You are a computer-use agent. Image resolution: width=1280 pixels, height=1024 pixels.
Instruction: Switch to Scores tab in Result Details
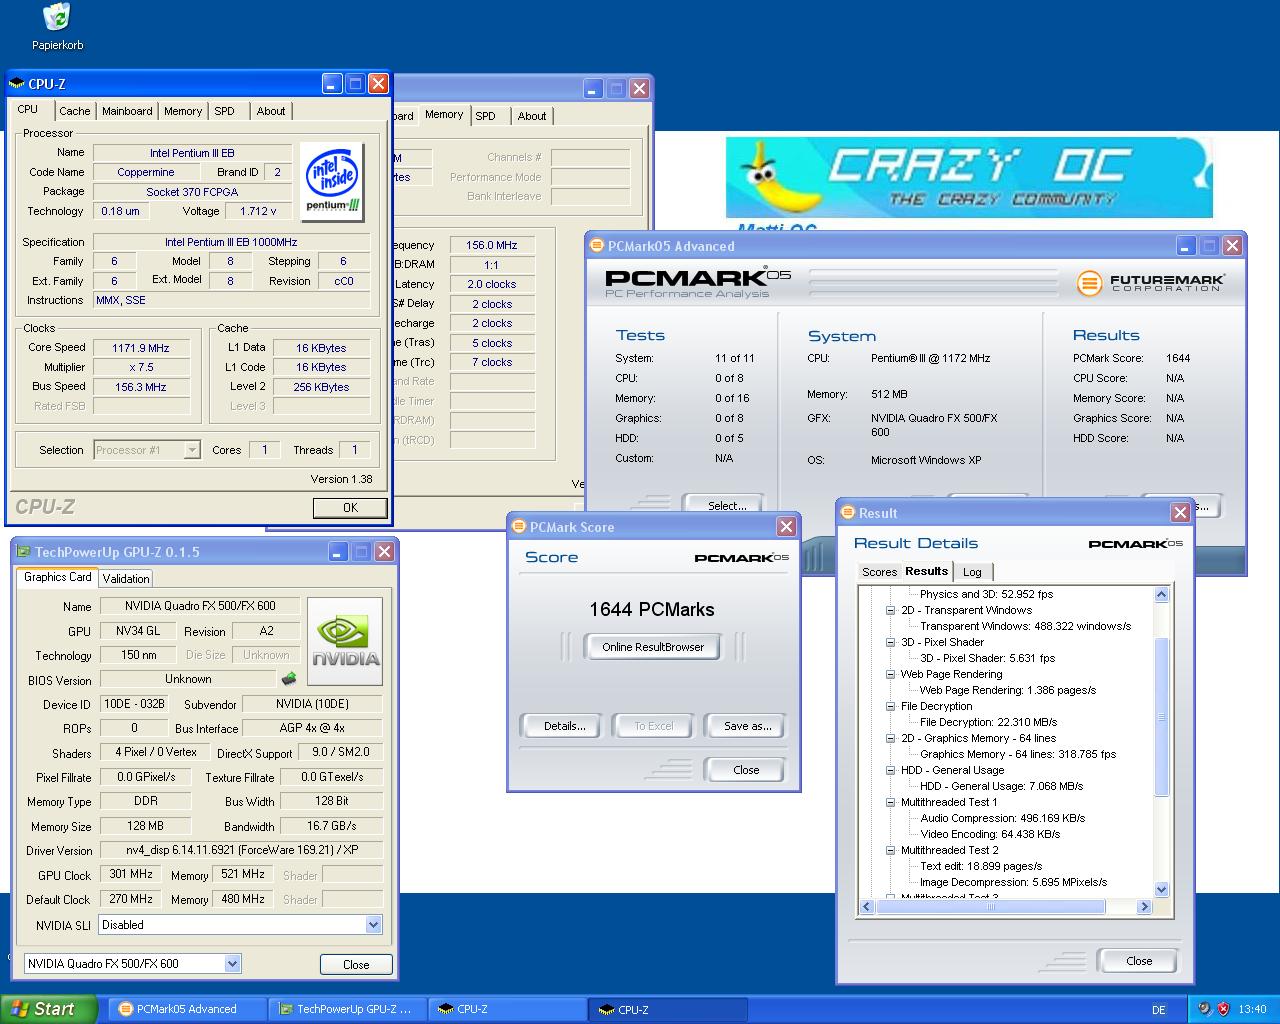click(880, 572)
